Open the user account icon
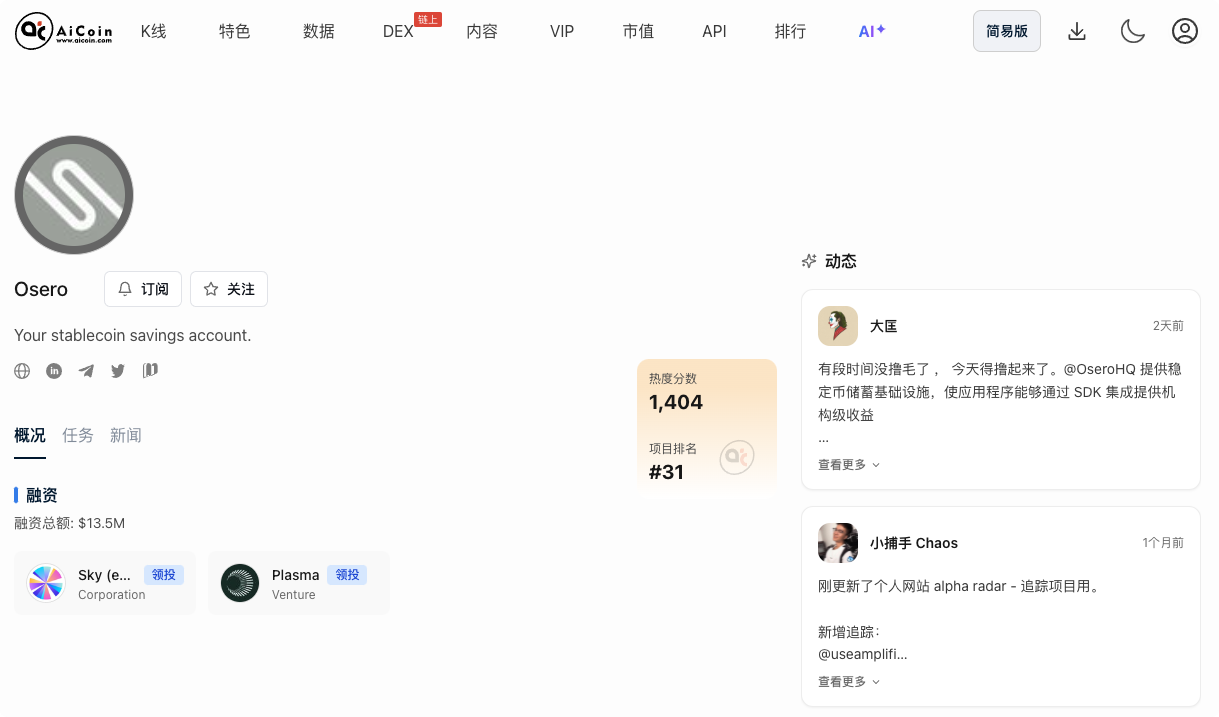 (1185, 31)
